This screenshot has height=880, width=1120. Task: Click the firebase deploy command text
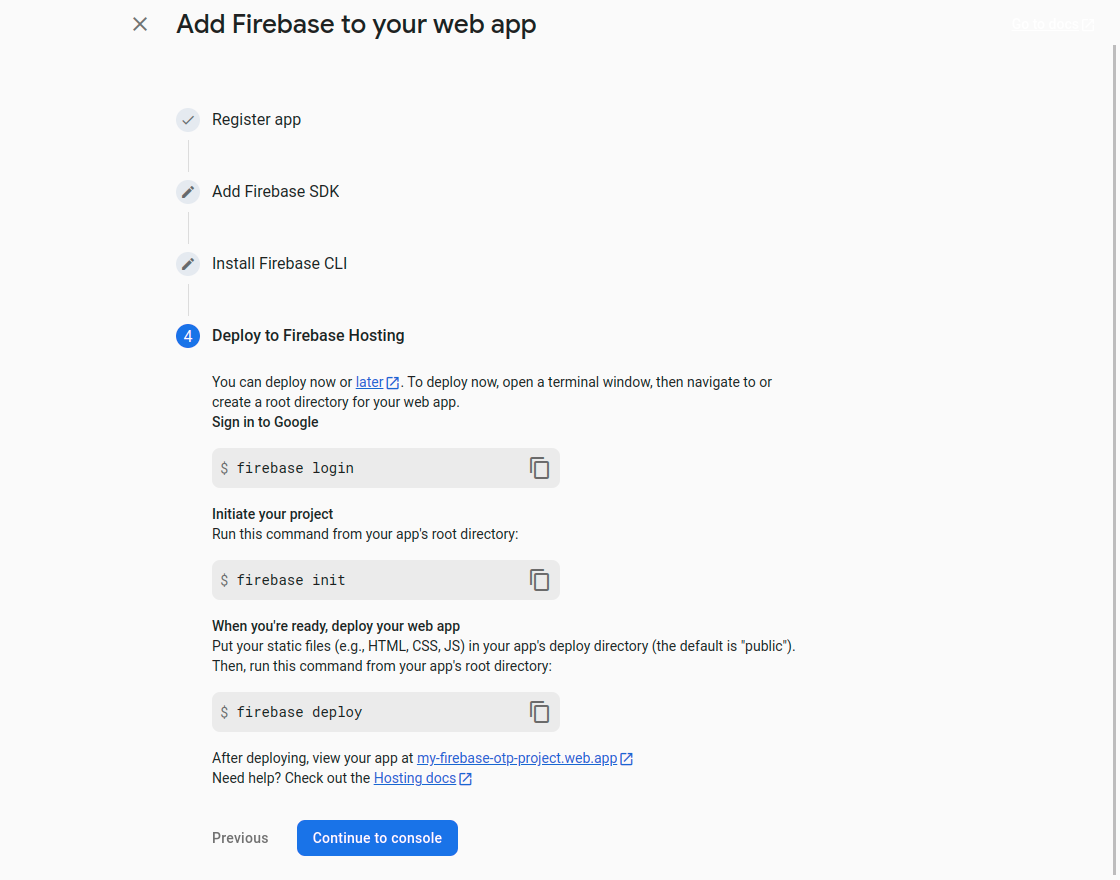(x=299, y=712)
